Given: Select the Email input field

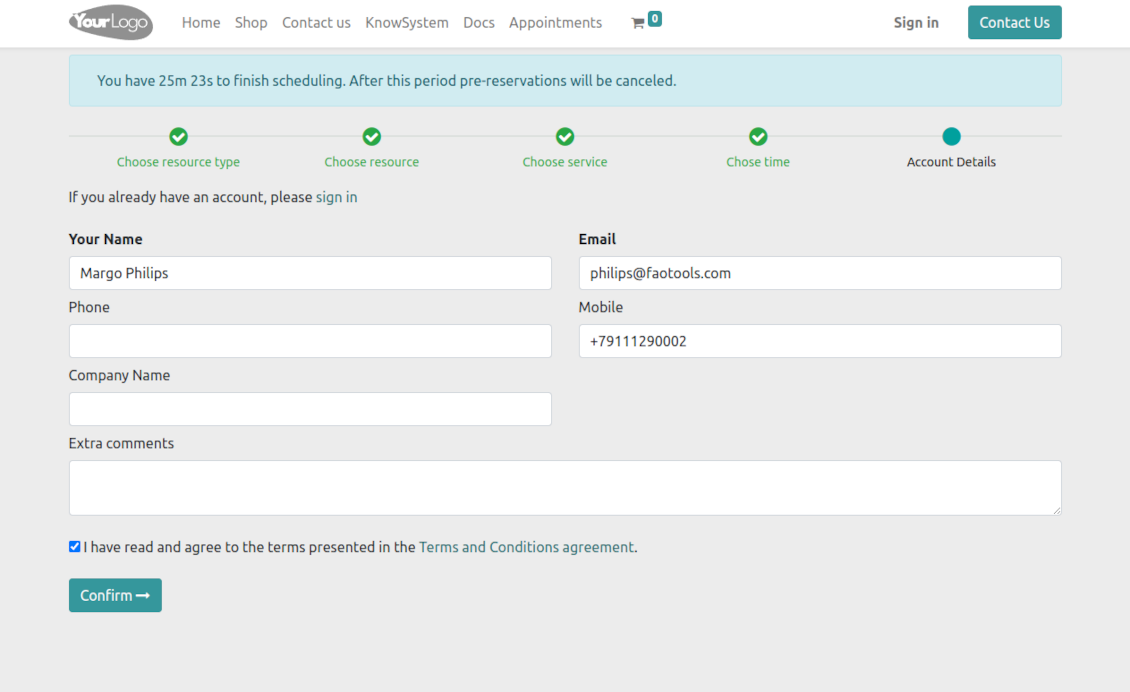Looking at the screenshot, I should (x=820, y=273).
